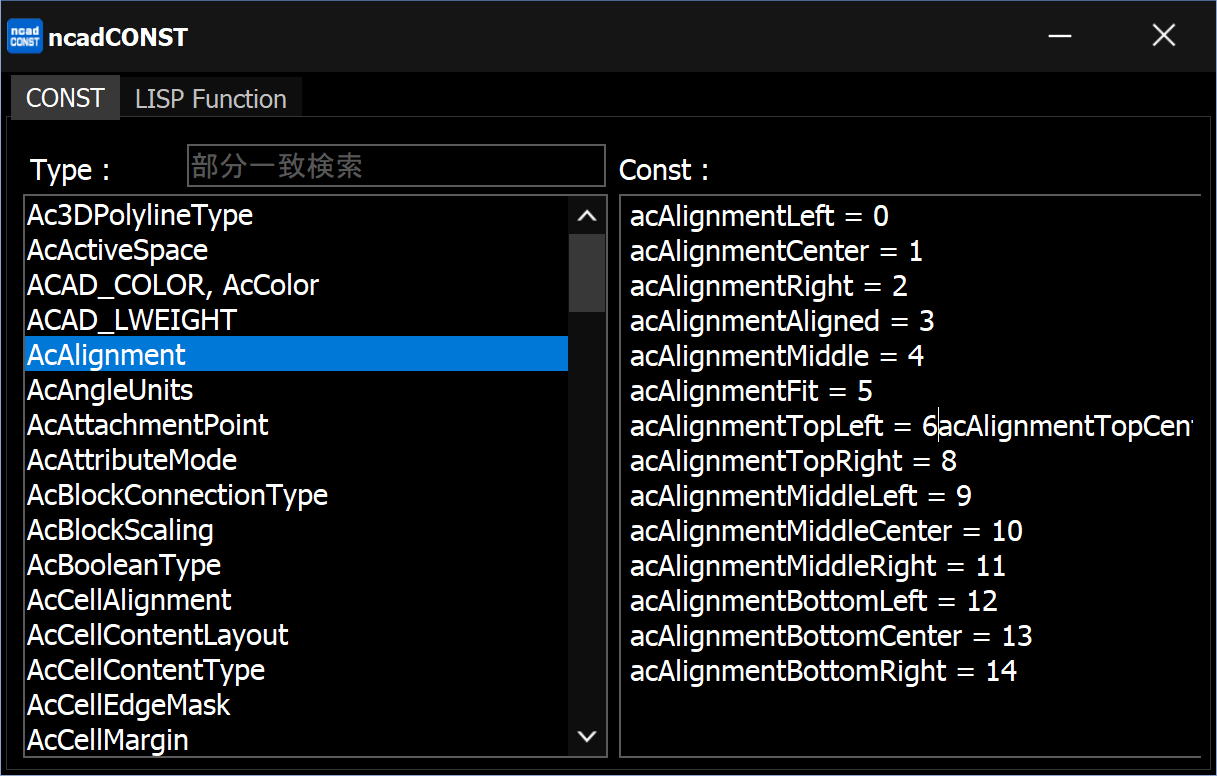Select AcCellMargin in the Type list
This screenshot has height=776, width=1217.
point(296,740)
